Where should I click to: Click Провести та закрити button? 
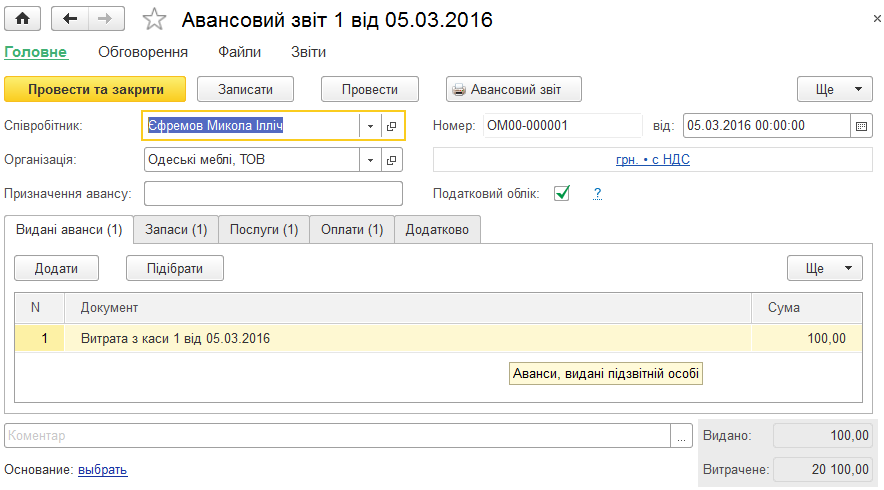click(x=95, y=89)
